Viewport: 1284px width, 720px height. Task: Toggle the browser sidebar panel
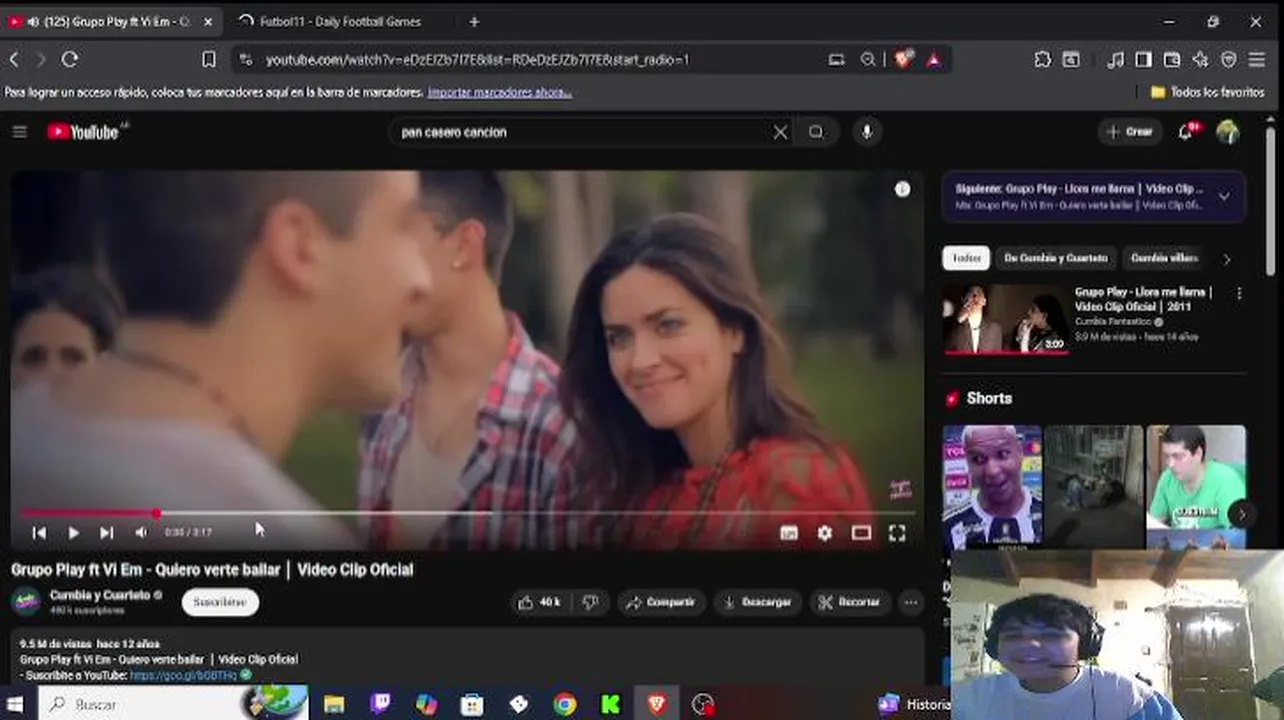click(x=1143, y=60)
